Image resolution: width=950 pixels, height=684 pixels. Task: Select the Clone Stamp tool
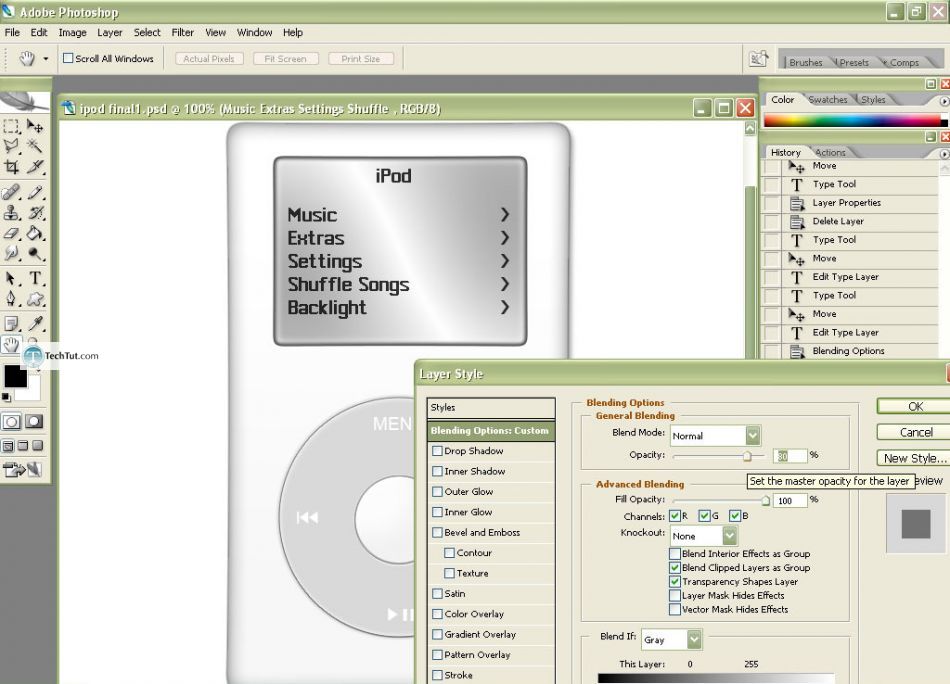12,213
